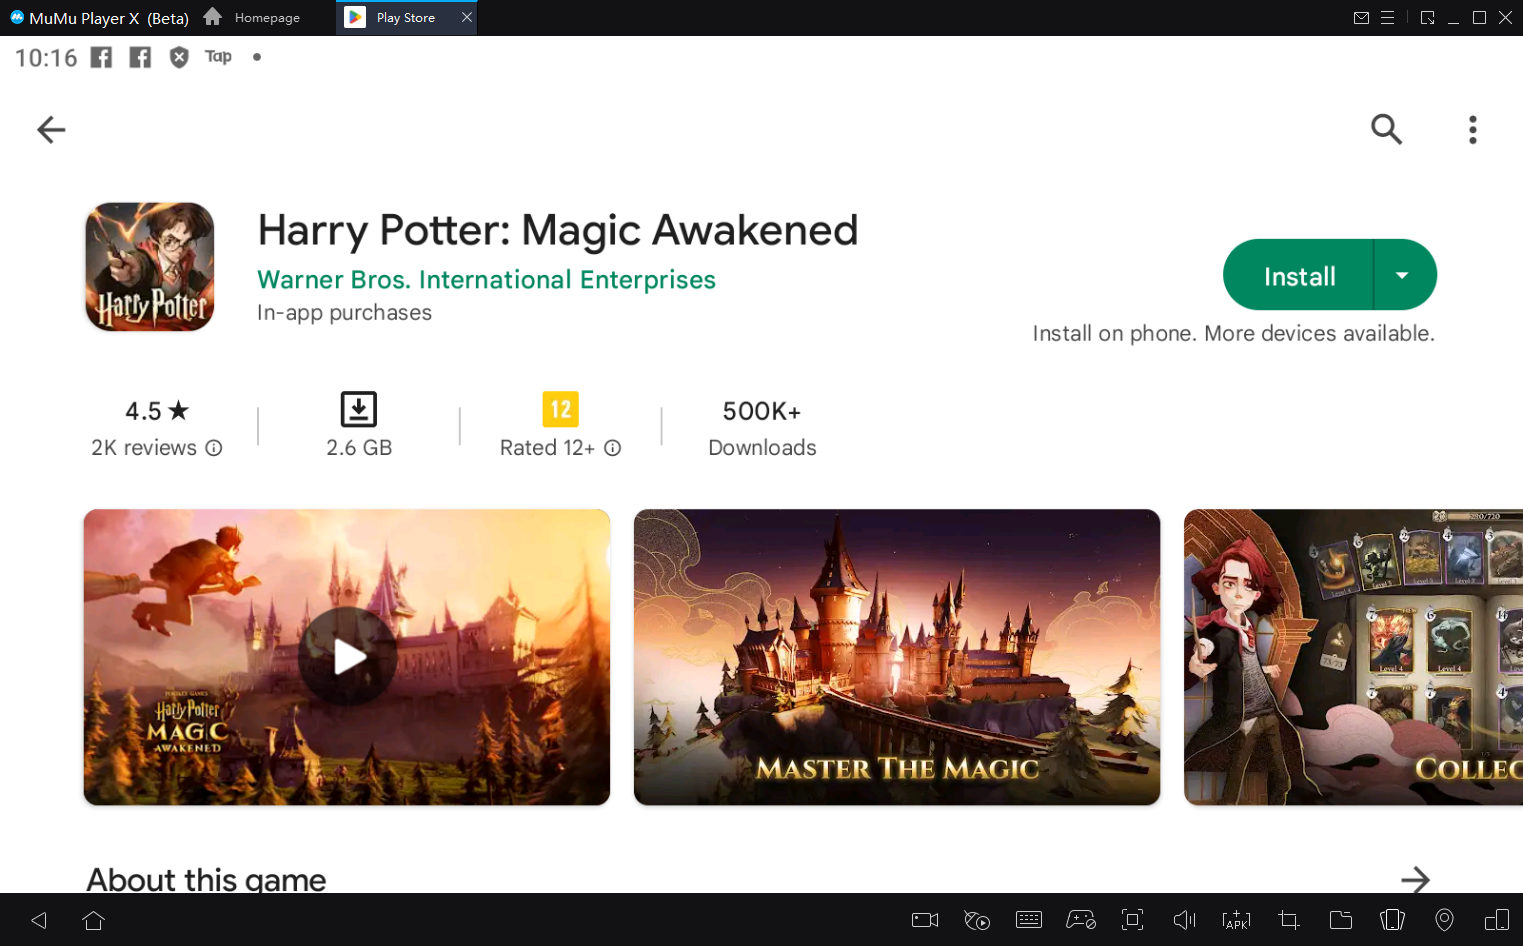
Task: Open the operation recorder icon
Action: [977, 920]
